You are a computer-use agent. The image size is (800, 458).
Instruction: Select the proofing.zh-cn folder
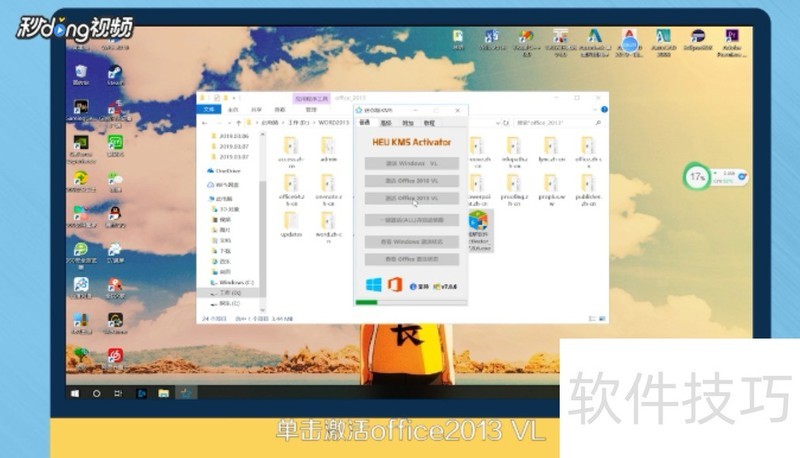point(514,190)
